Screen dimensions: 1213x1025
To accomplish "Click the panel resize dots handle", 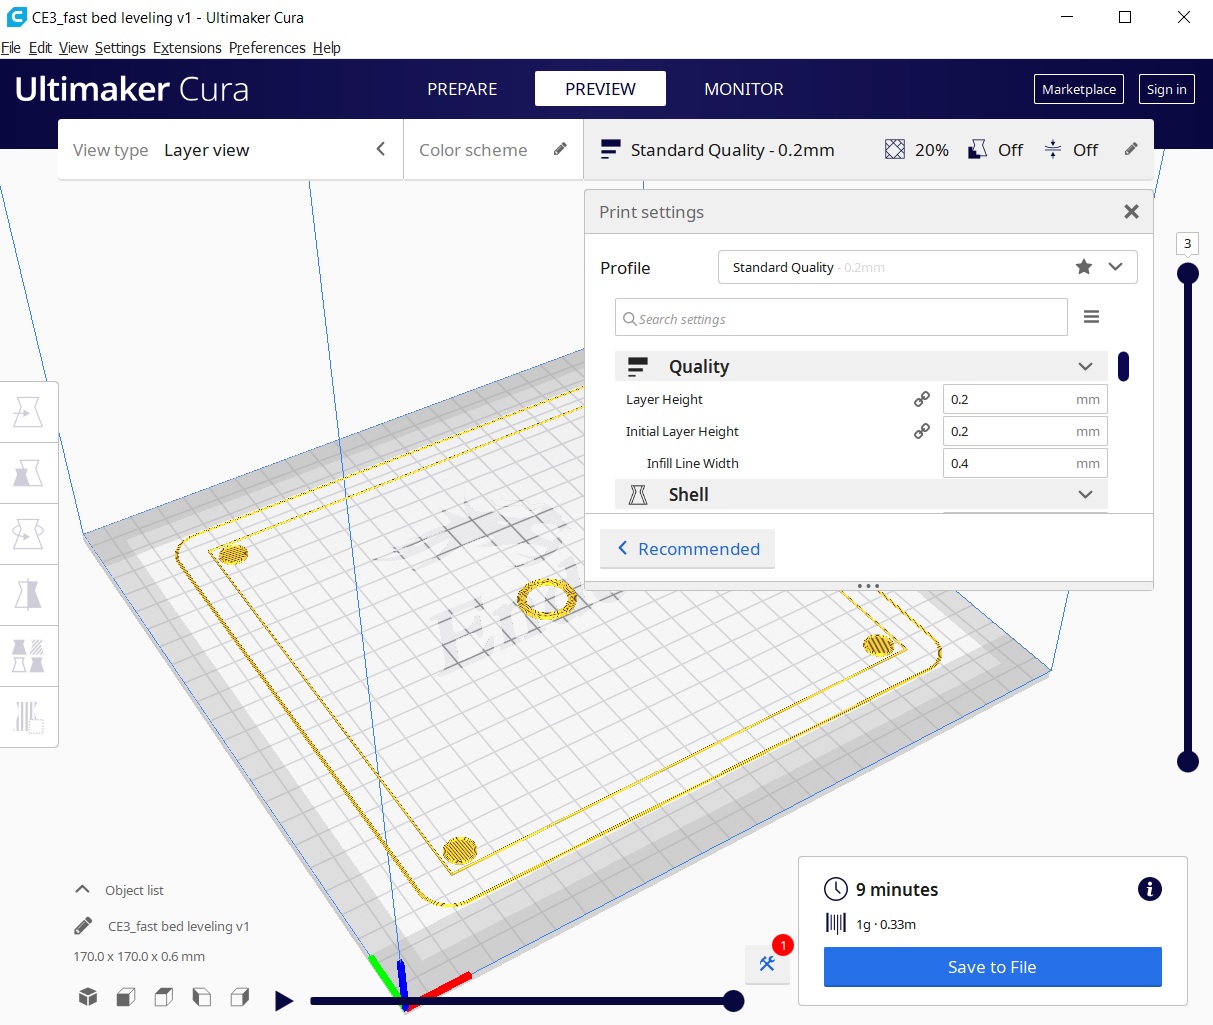I will [x=868, y=586].
